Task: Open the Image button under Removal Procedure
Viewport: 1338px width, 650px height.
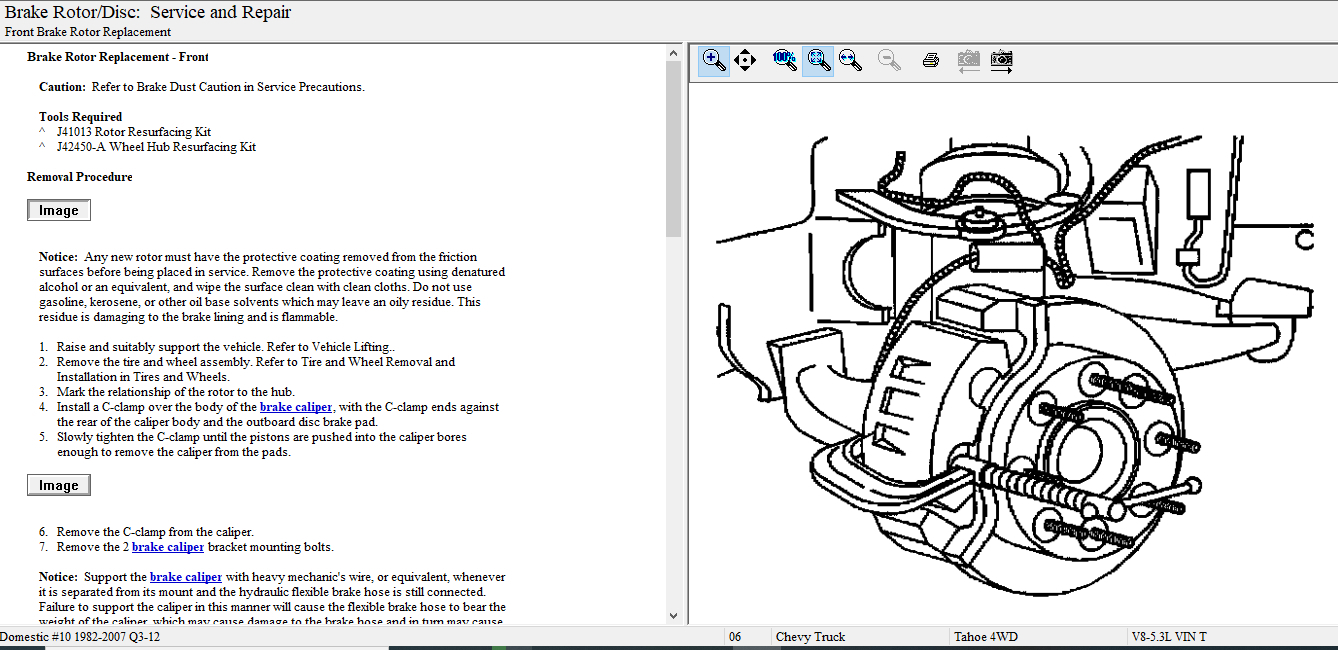Action: 59,210
